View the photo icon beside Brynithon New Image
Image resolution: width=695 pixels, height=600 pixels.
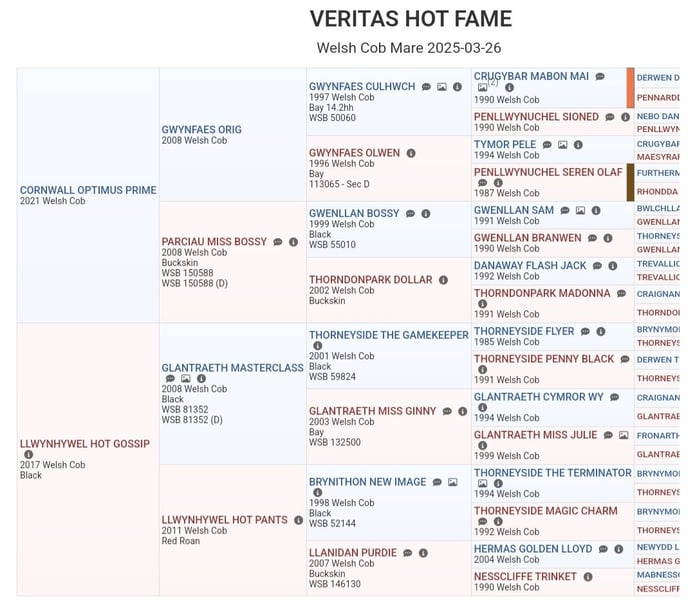[453, 482]
